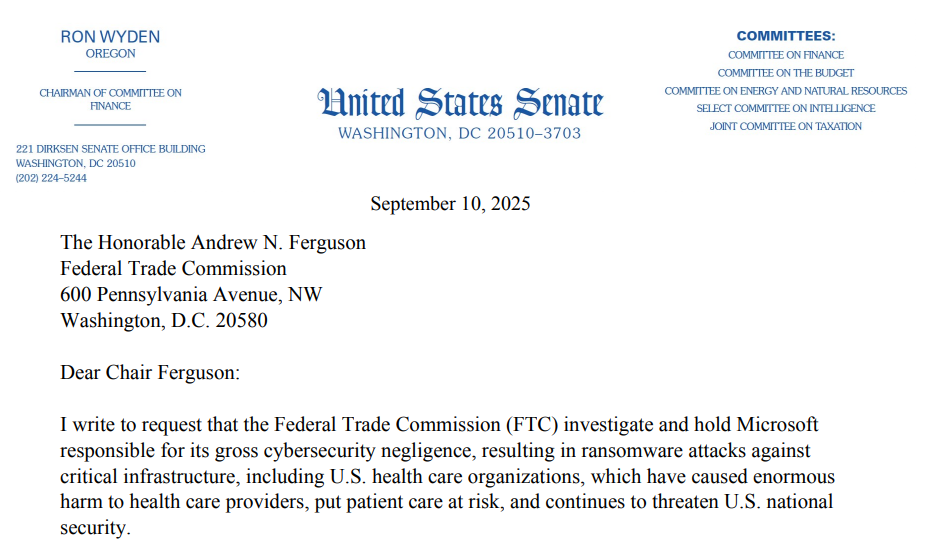Click Joint Committee on Taxation entry

(786, 126)
